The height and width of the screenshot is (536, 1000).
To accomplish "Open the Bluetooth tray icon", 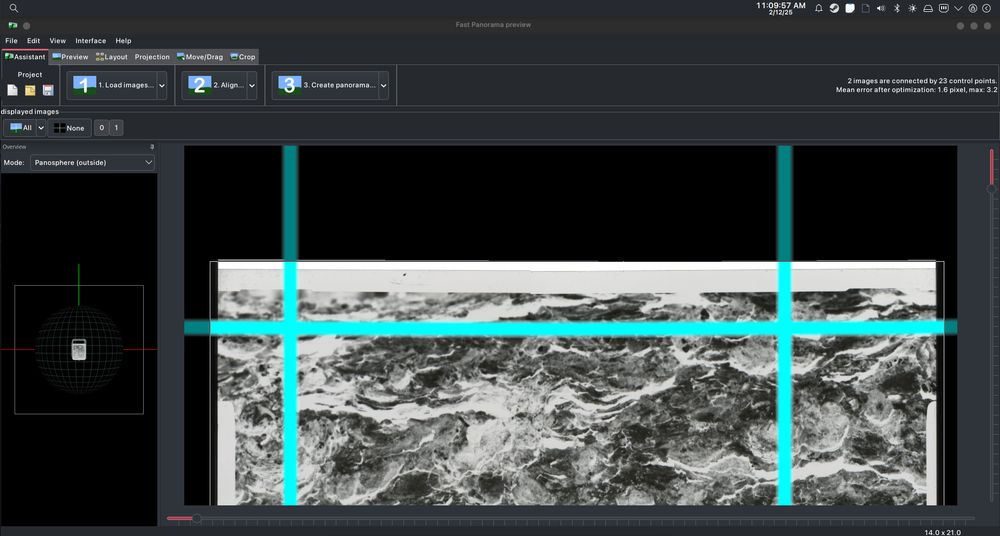I will click(896, 8).
